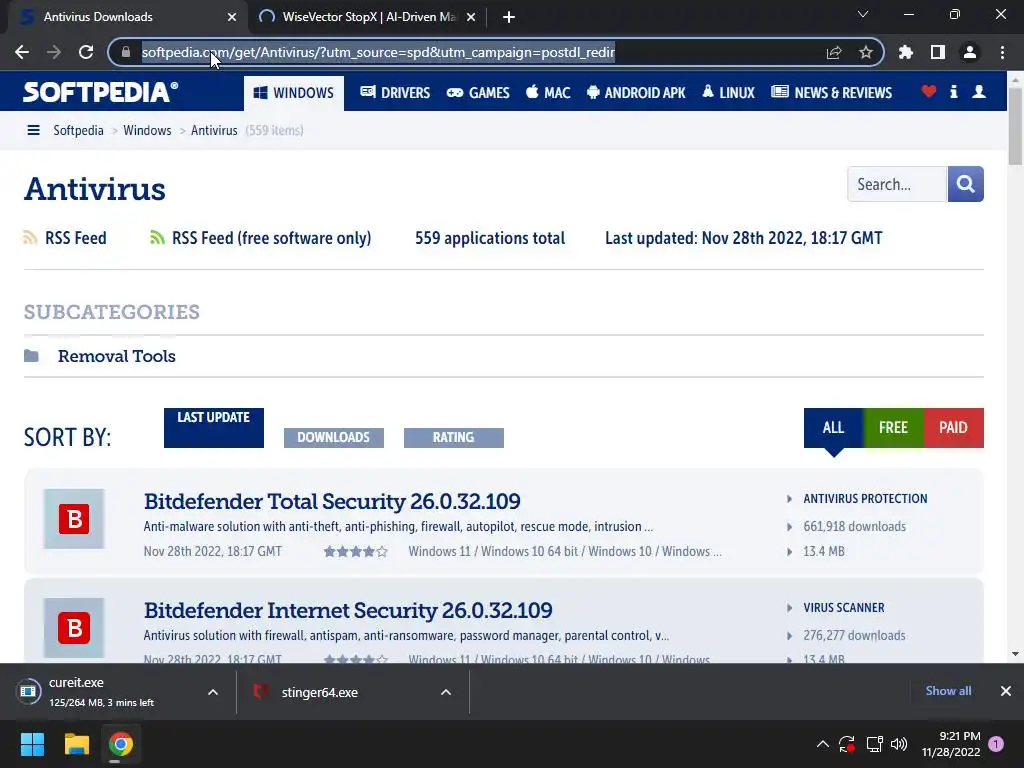Focus the Search input field
The height and width of the screenshot is (768, 1024).
pos(897,184)
